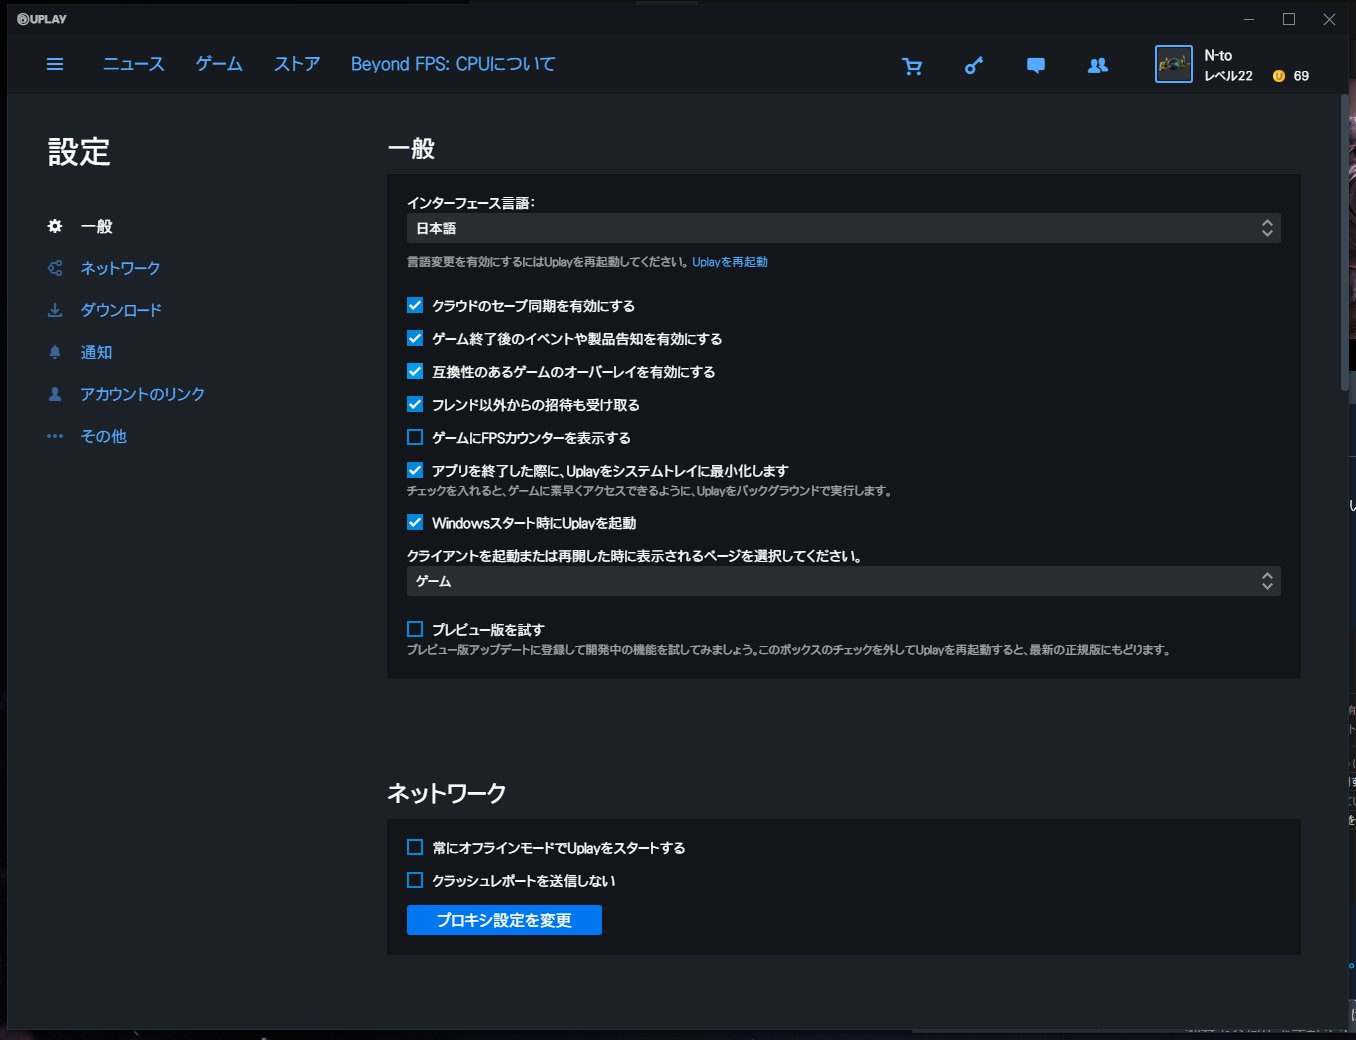Enable クラッシュレポートを送信しない checkbox
This screenshot has height=1040, width=1356.
click(x=415, y=880)
